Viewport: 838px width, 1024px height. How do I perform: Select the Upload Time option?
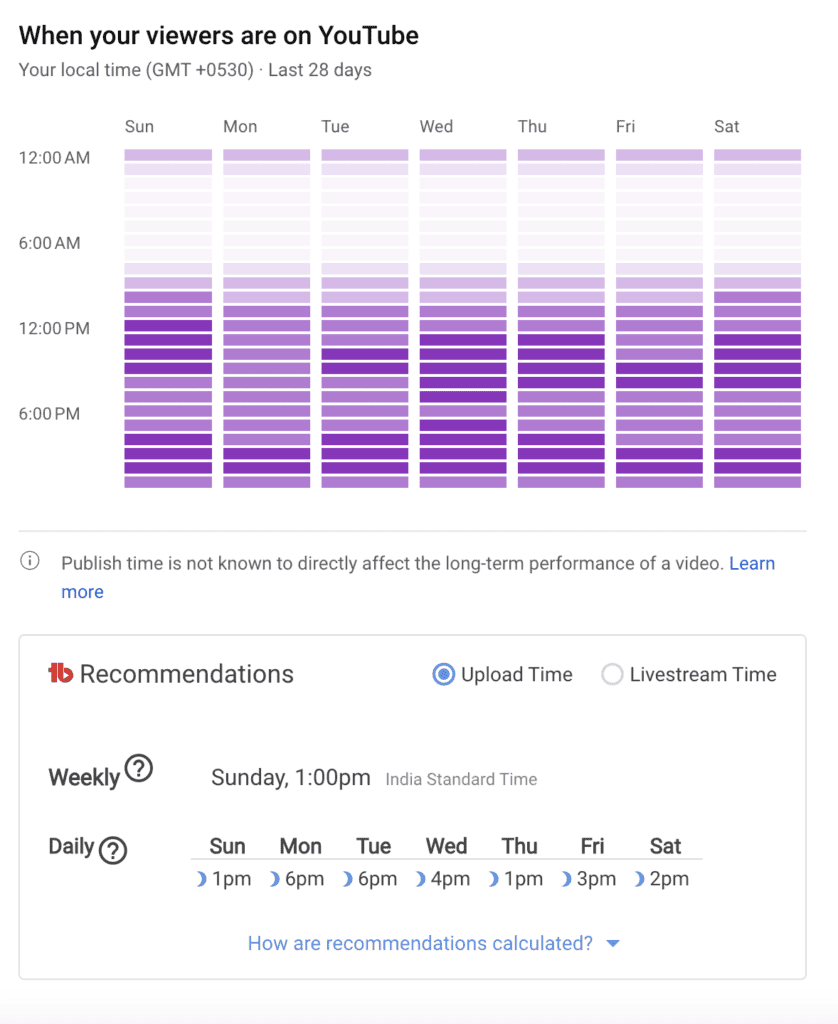pyautogui.click(x=443, y=674)
